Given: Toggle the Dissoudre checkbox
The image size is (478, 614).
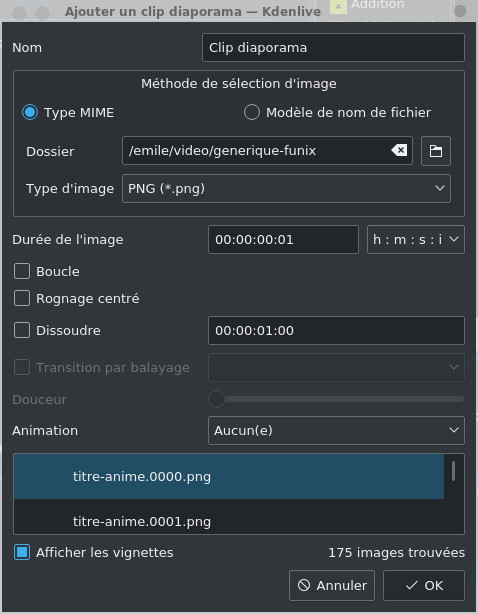Looking at the screenshot, I should 22,330.
